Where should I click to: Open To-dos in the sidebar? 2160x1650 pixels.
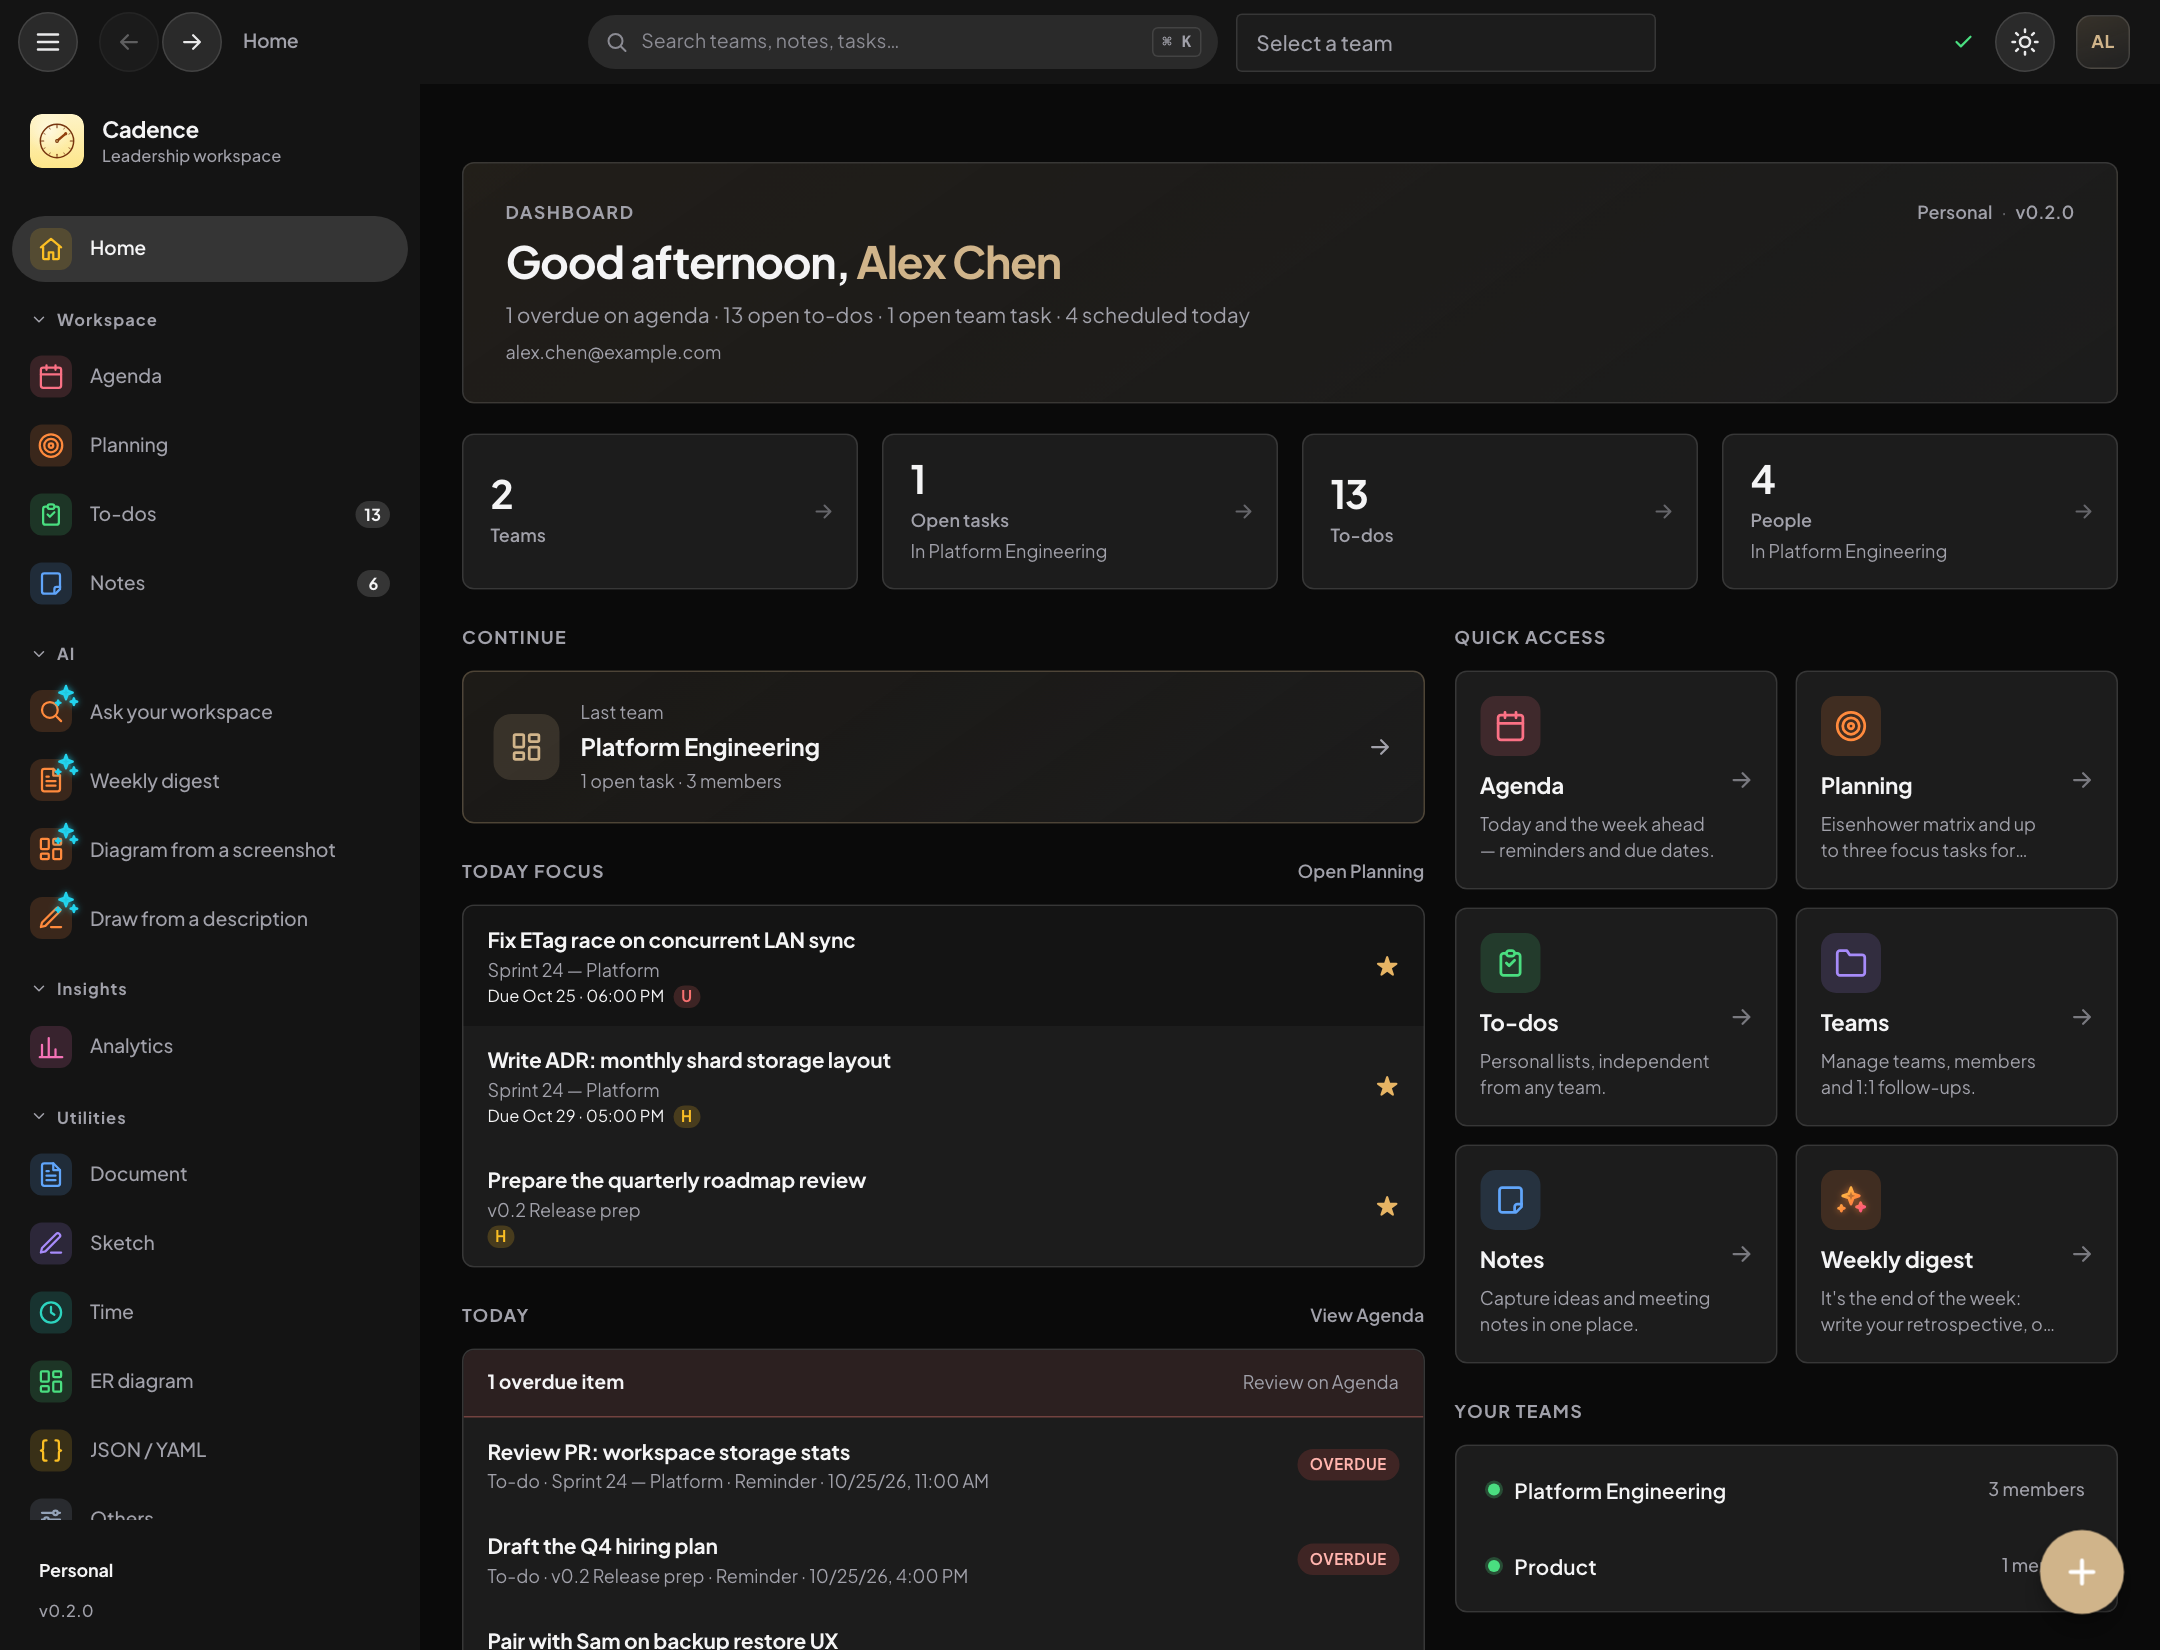(210, 514)
